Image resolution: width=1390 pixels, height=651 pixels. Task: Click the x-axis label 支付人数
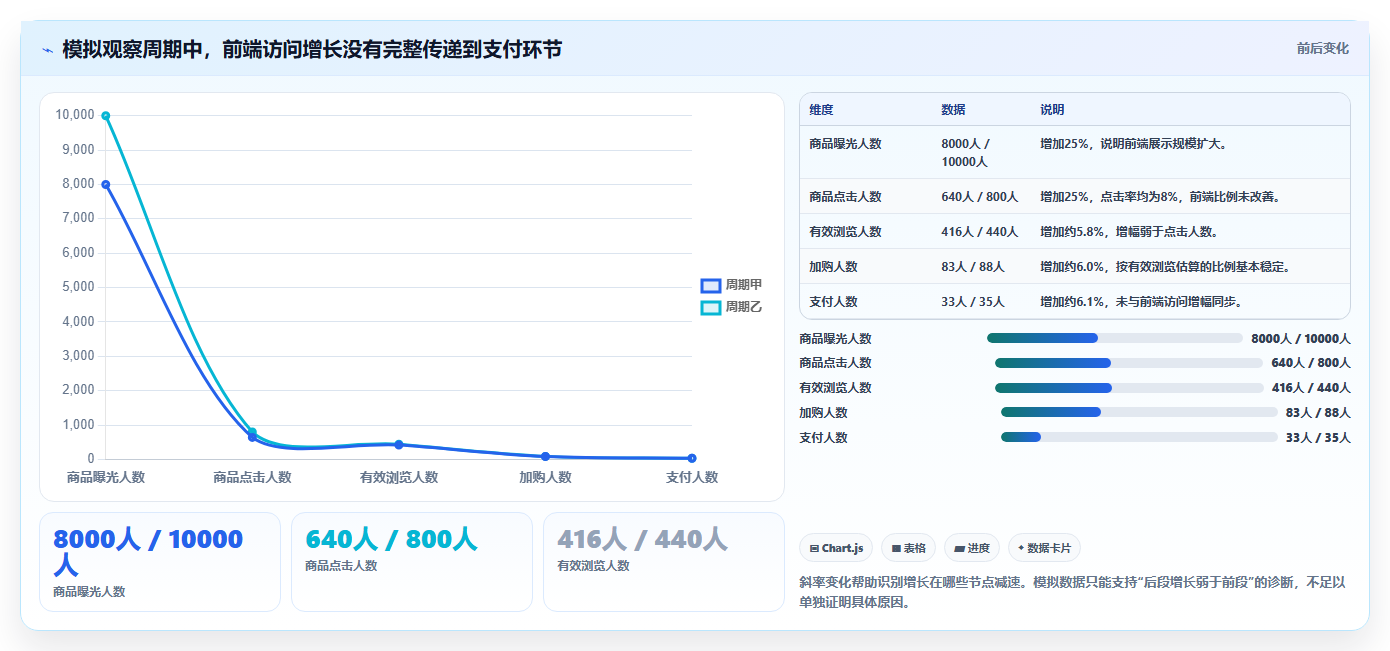tap(692, 478)
